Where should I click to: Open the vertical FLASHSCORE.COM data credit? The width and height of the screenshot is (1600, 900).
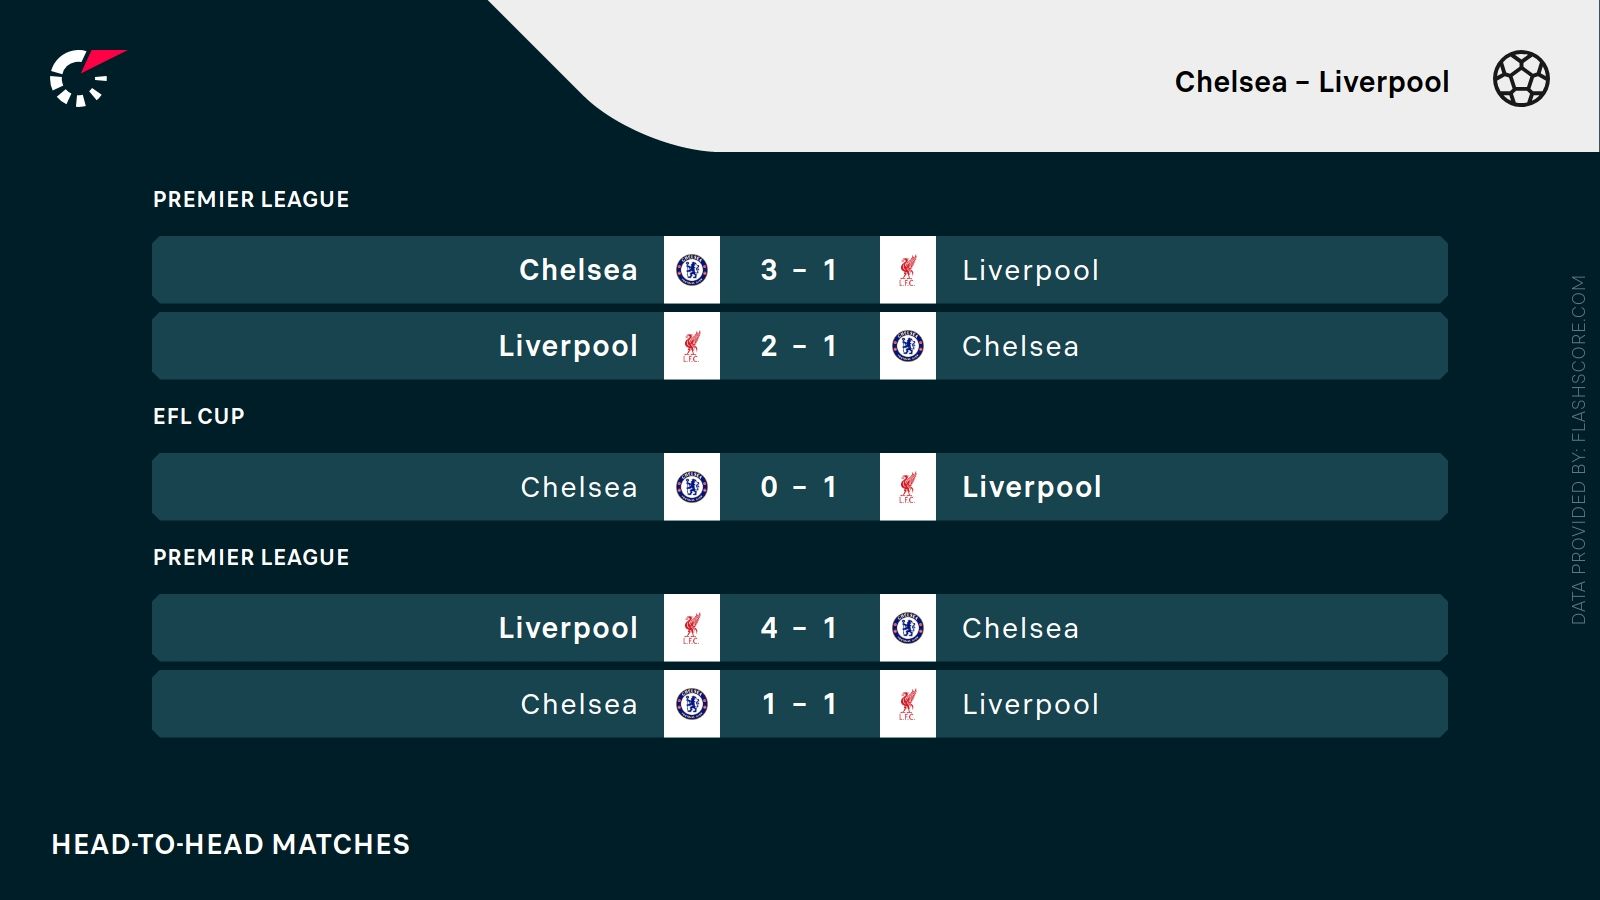point(1578,450)
